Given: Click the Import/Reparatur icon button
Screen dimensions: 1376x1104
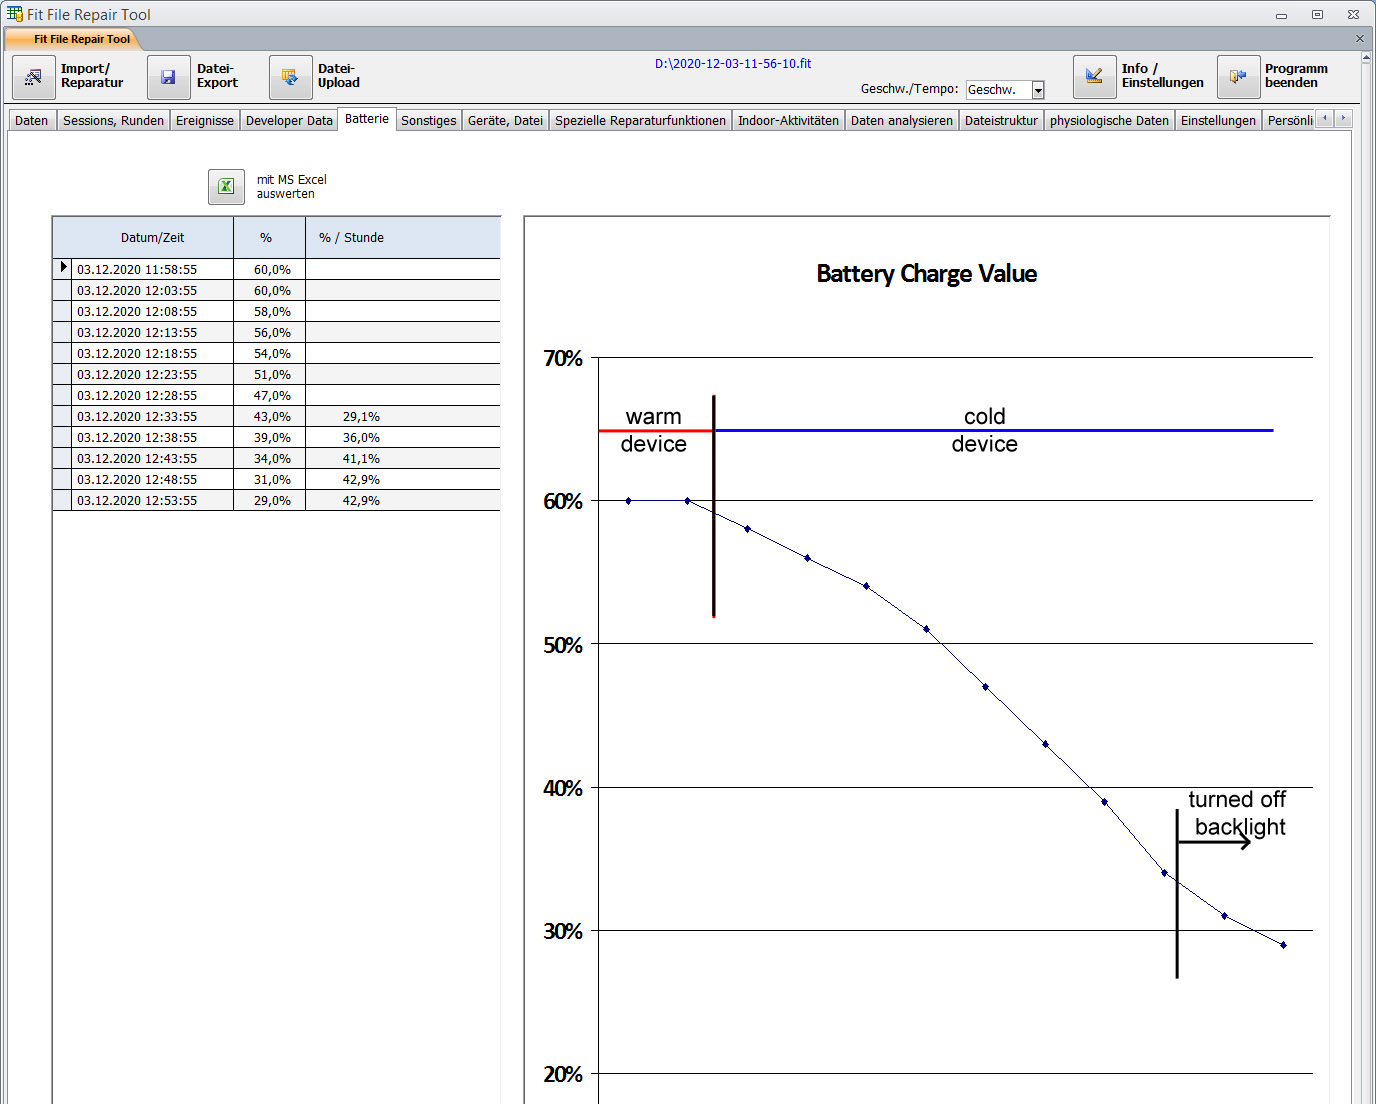Looking at the screenshot, I should (34, 77).
